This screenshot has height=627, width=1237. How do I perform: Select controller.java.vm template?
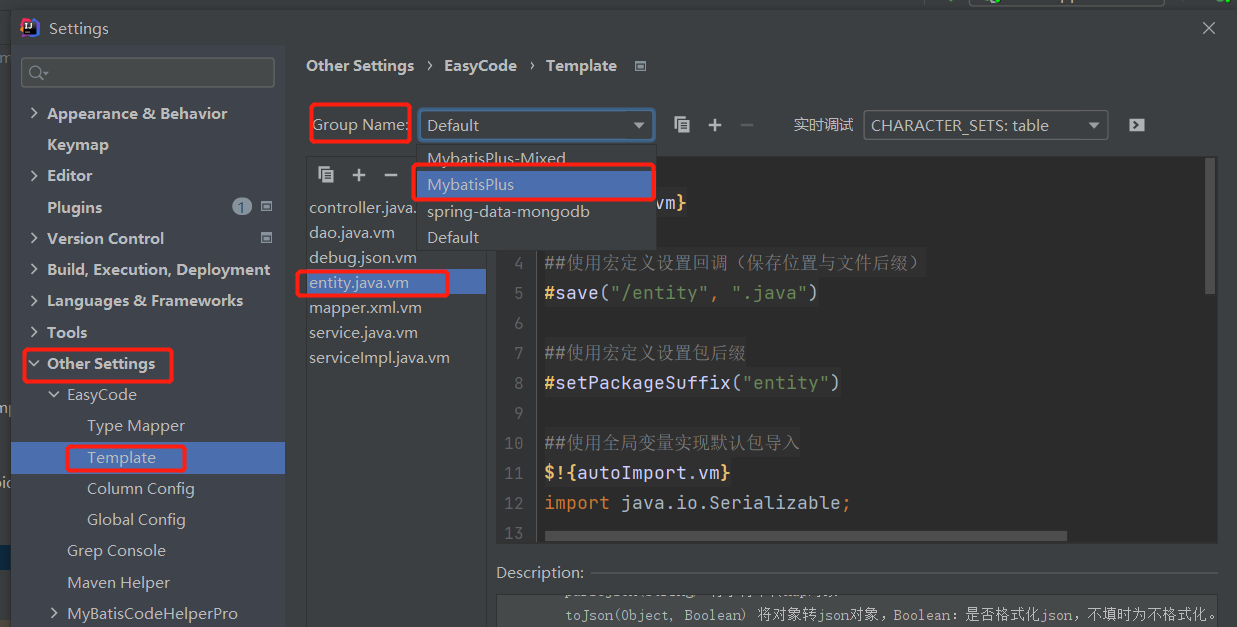tap(362, 207)
